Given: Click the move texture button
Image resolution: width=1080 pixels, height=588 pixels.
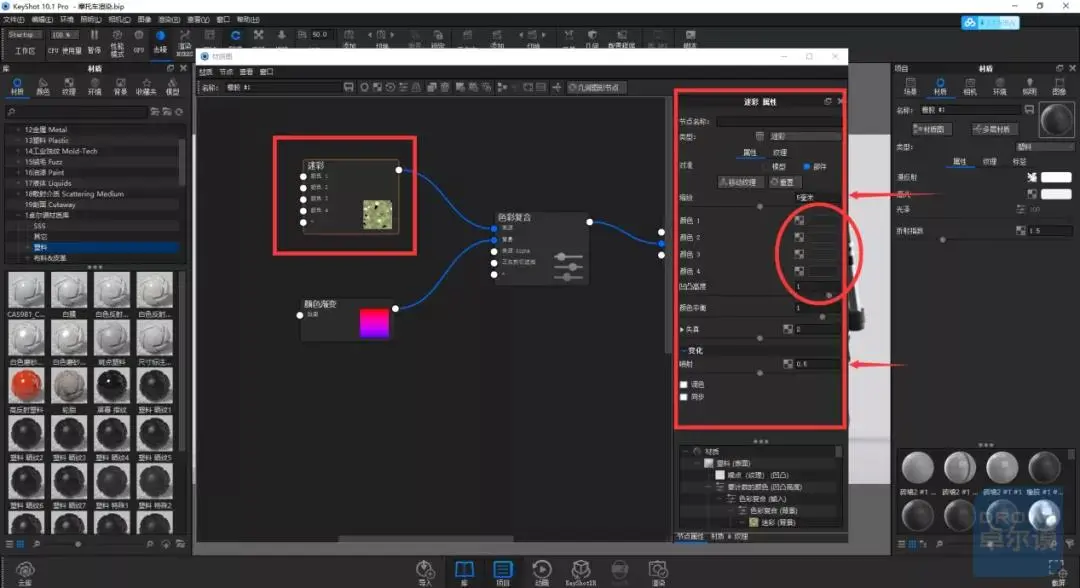Looking at the screenshot, I should point(740,182).
